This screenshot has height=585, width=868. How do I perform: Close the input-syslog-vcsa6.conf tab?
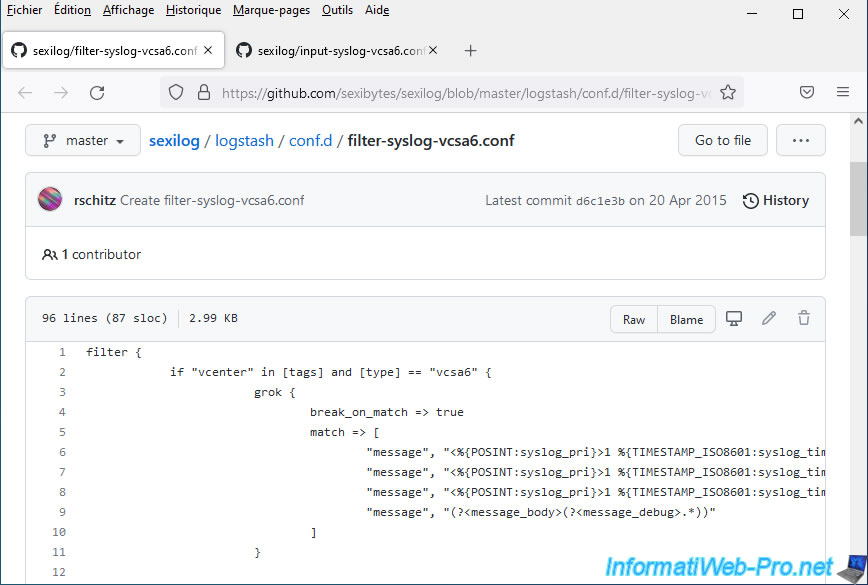(433, 50)
